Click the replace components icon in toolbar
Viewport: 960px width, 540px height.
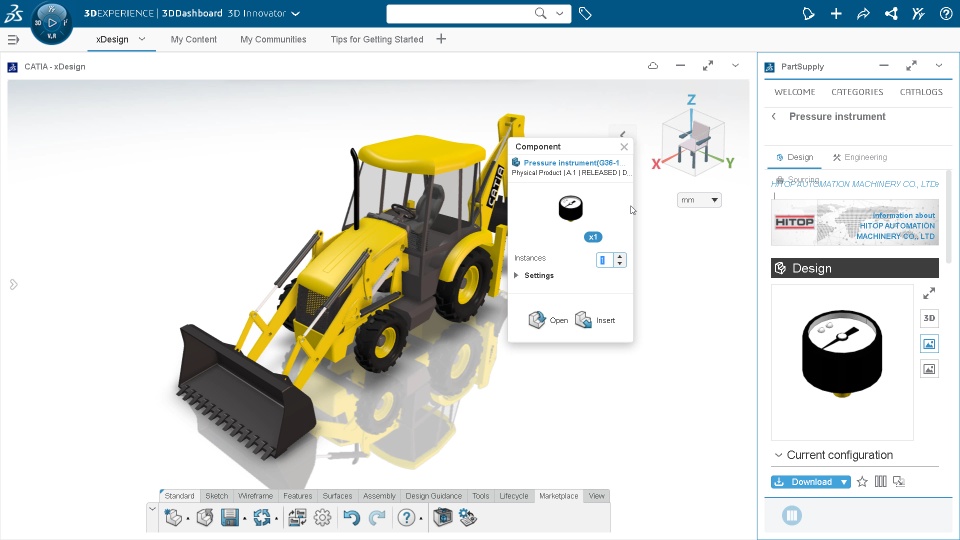click(297, 518)
